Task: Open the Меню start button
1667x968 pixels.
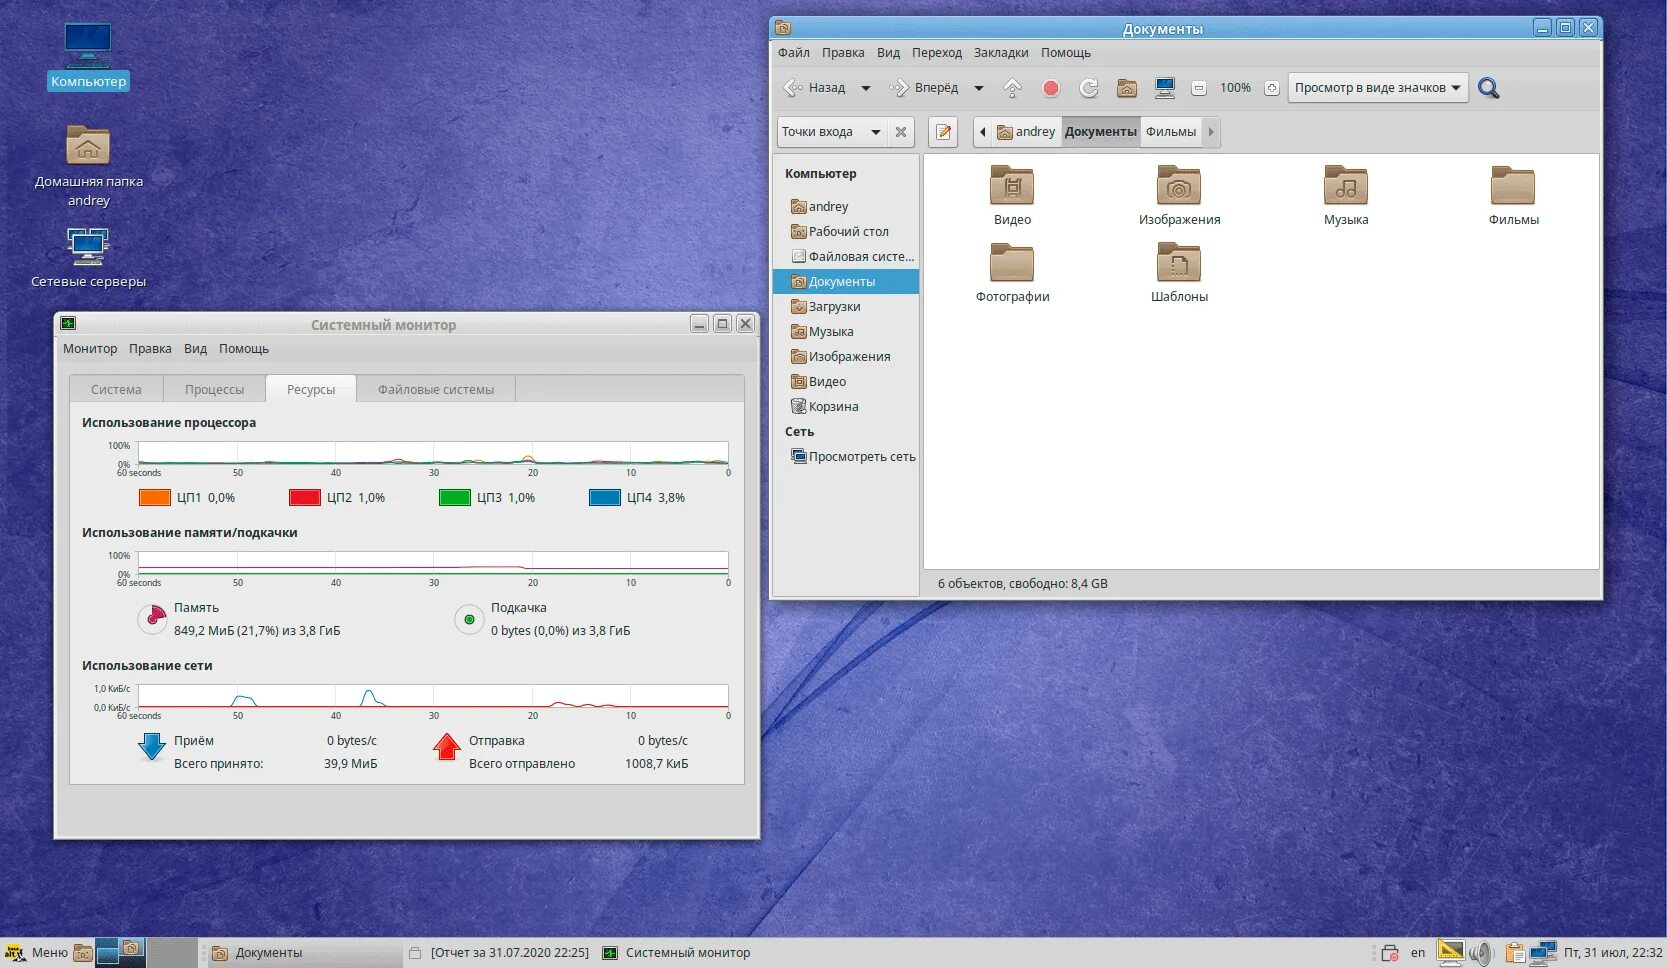Action: [x=37, y=953]
